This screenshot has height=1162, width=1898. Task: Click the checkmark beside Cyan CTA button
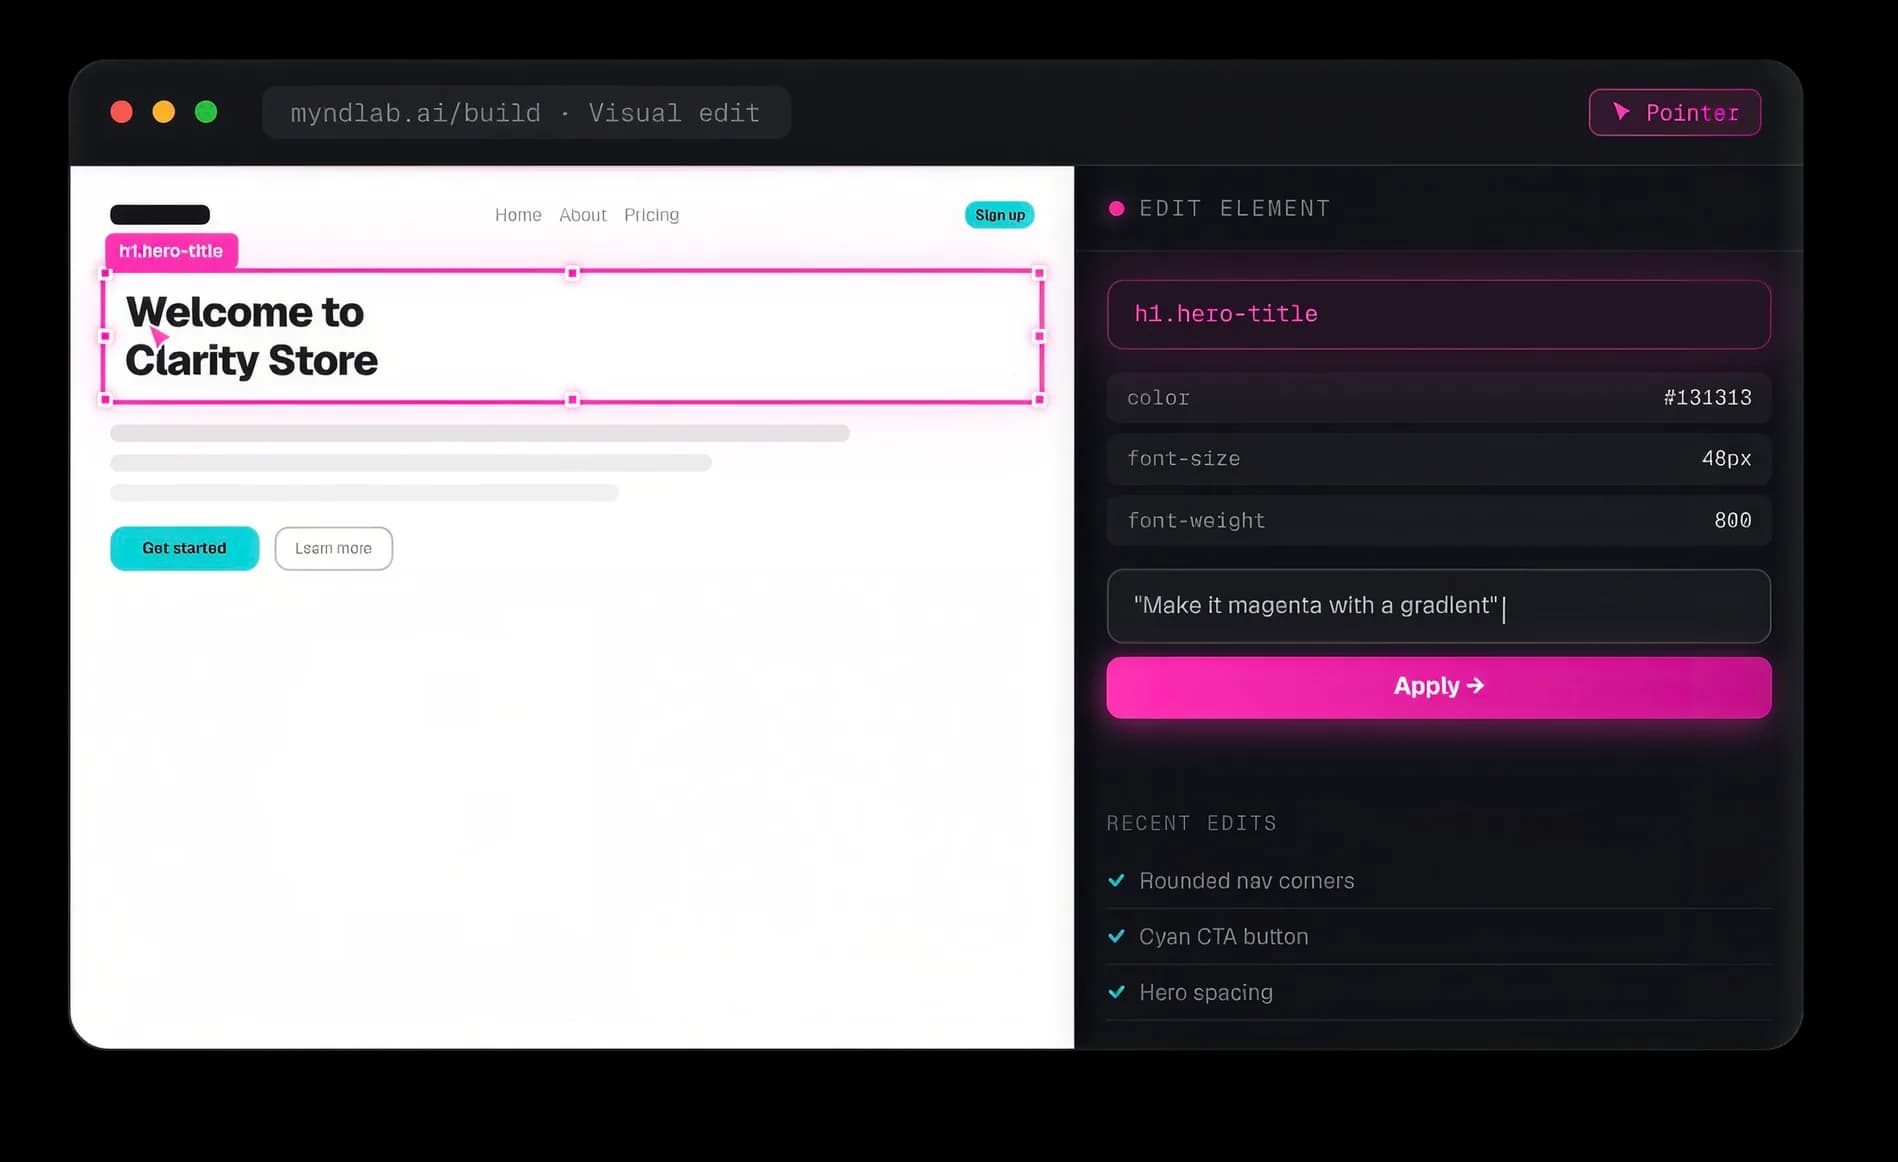coord(1116,936)
